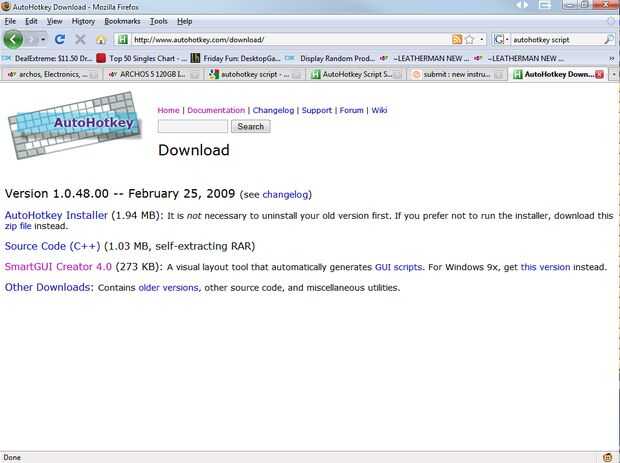Screen dimensions: 620x463
Task: List all tabs with the tab dropdown
Action: point(614,74)
